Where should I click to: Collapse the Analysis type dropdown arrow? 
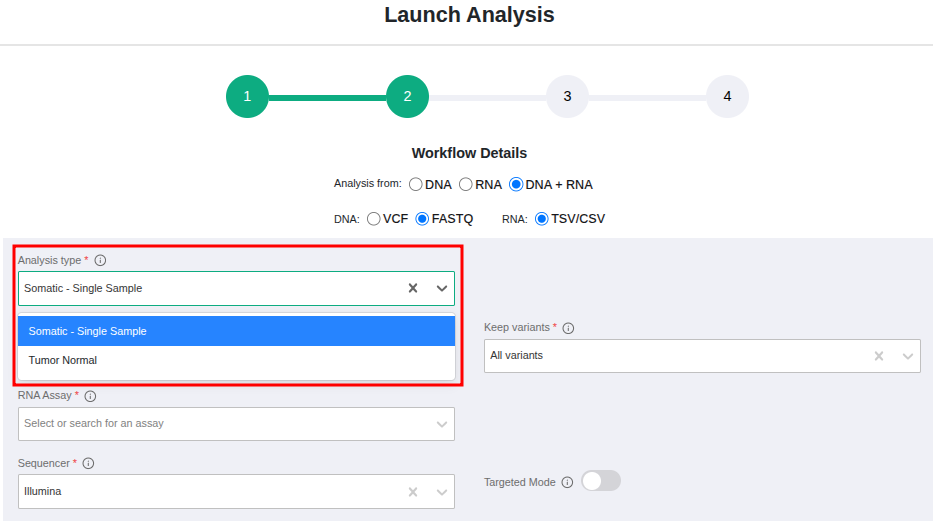coord(441,288)
